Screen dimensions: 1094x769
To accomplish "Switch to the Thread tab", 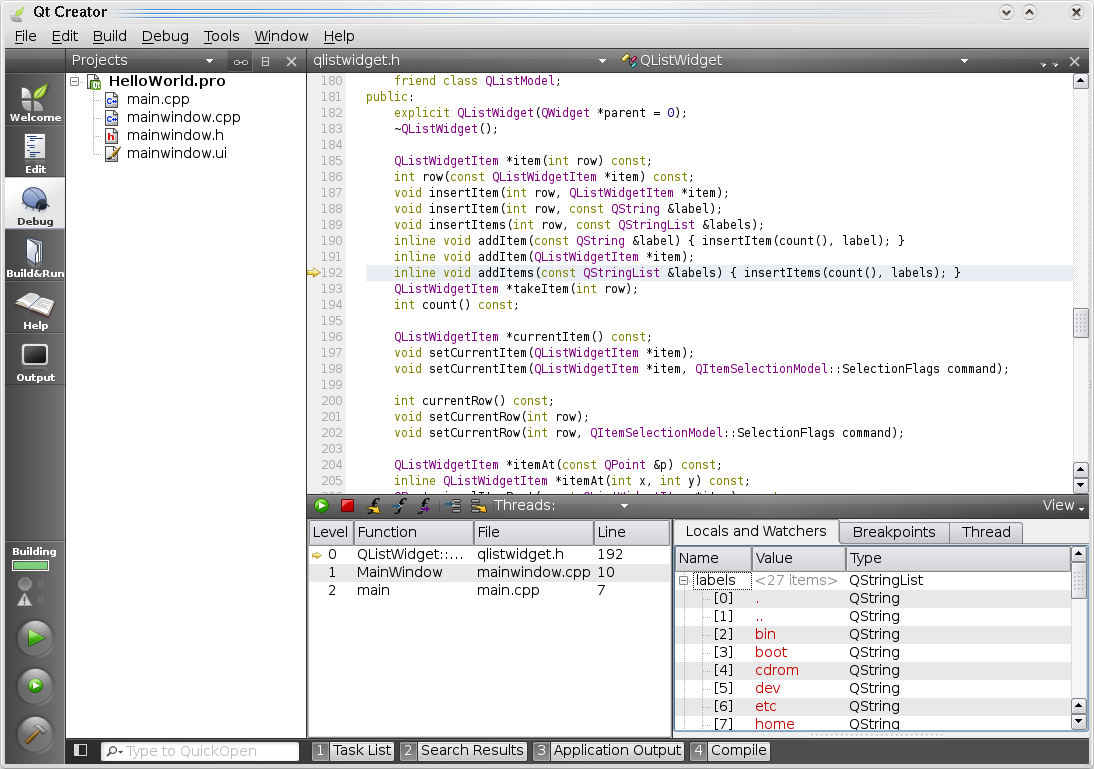I will coord(986,532).
